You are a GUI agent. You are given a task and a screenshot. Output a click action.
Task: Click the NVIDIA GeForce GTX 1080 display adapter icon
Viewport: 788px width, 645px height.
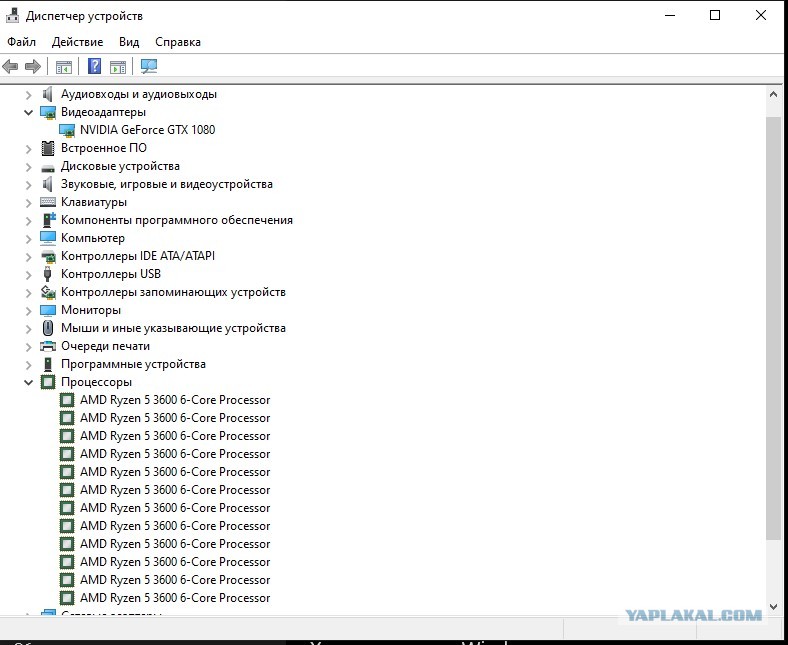point(67,130)
